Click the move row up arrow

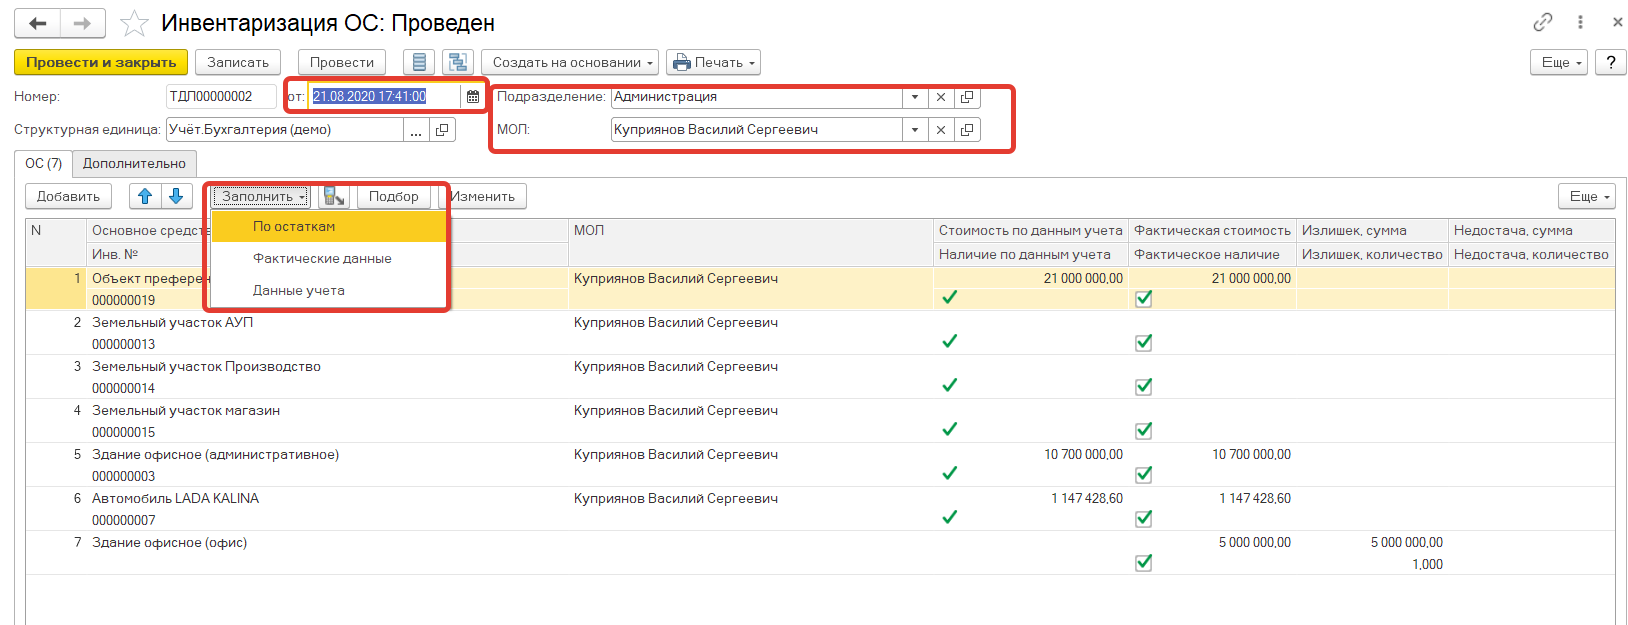point(145,196)
